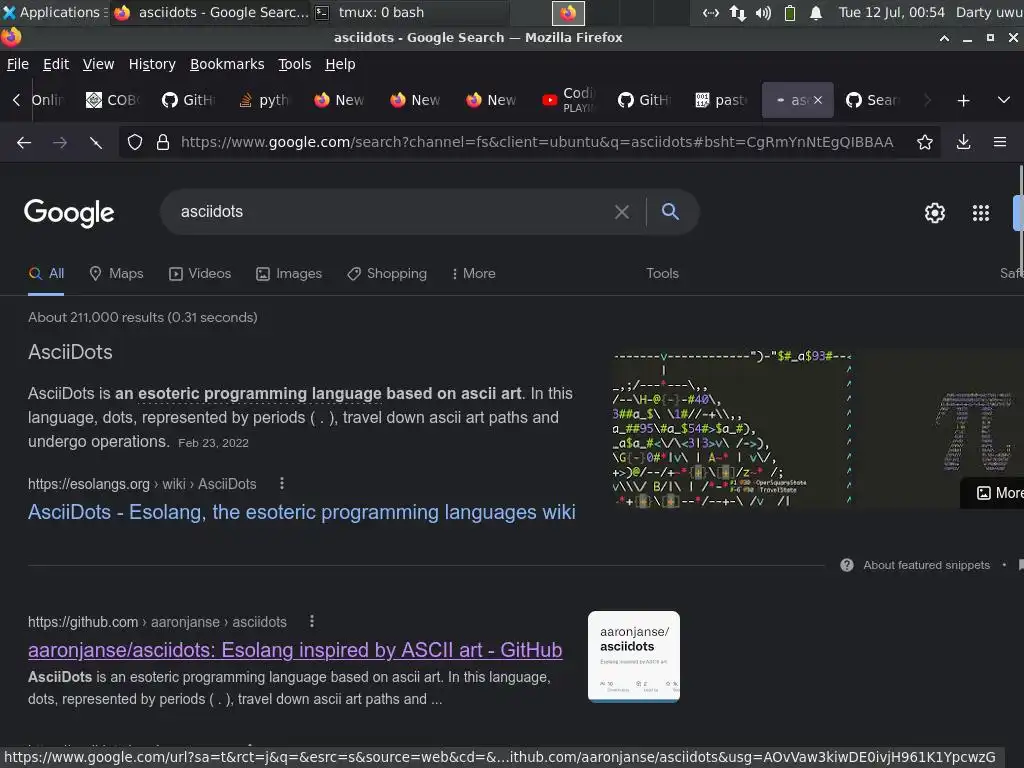Stop loading the page with the X button

click(96, 142)
